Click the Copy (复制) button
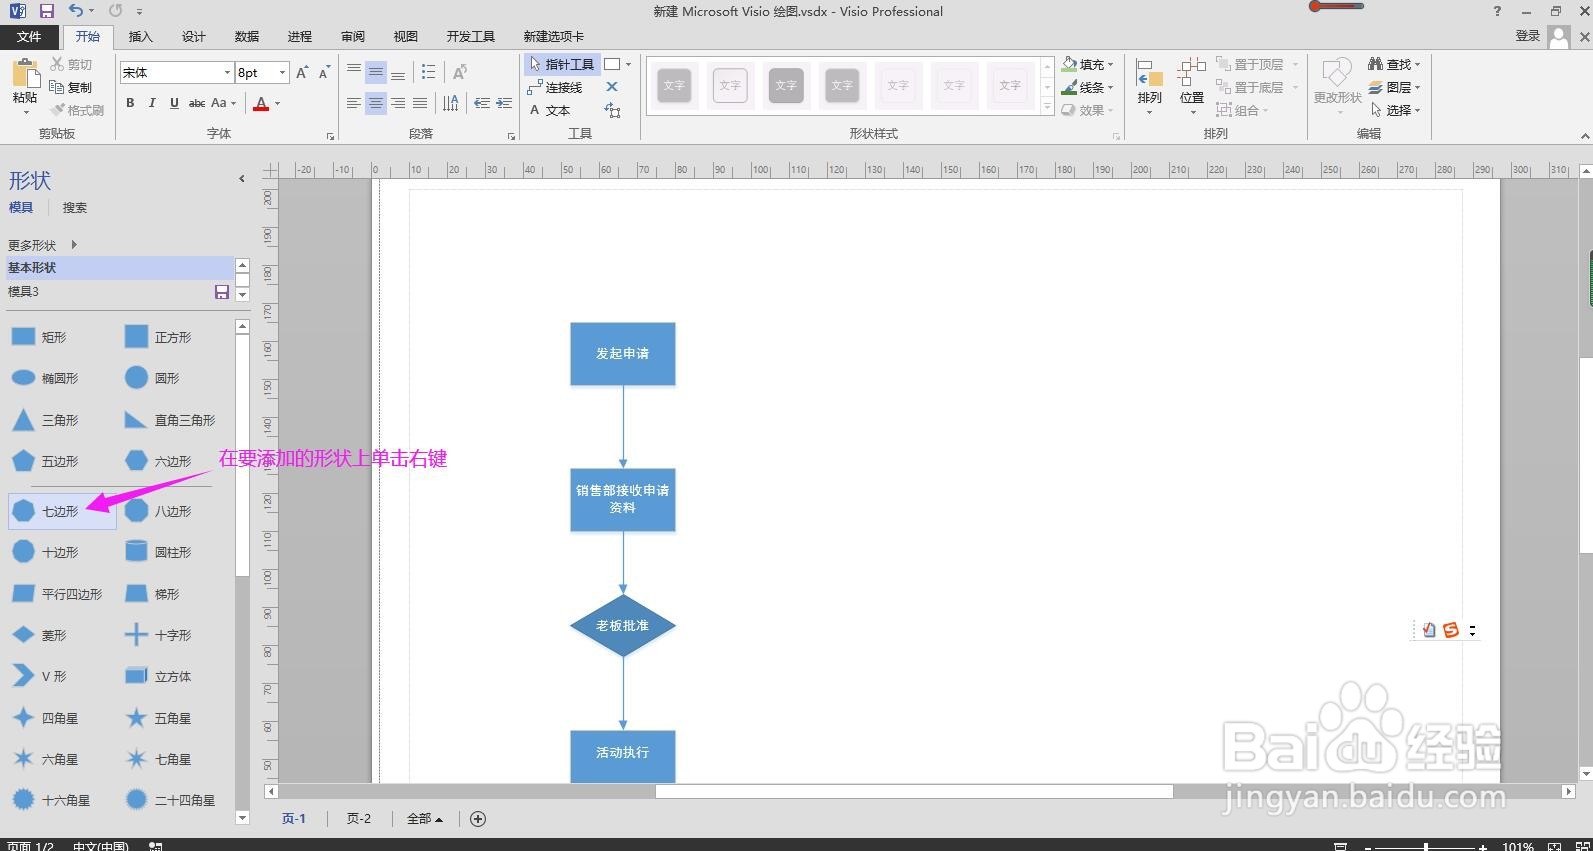This screenshot has width=1593, height=851. [x=71, y=87]
